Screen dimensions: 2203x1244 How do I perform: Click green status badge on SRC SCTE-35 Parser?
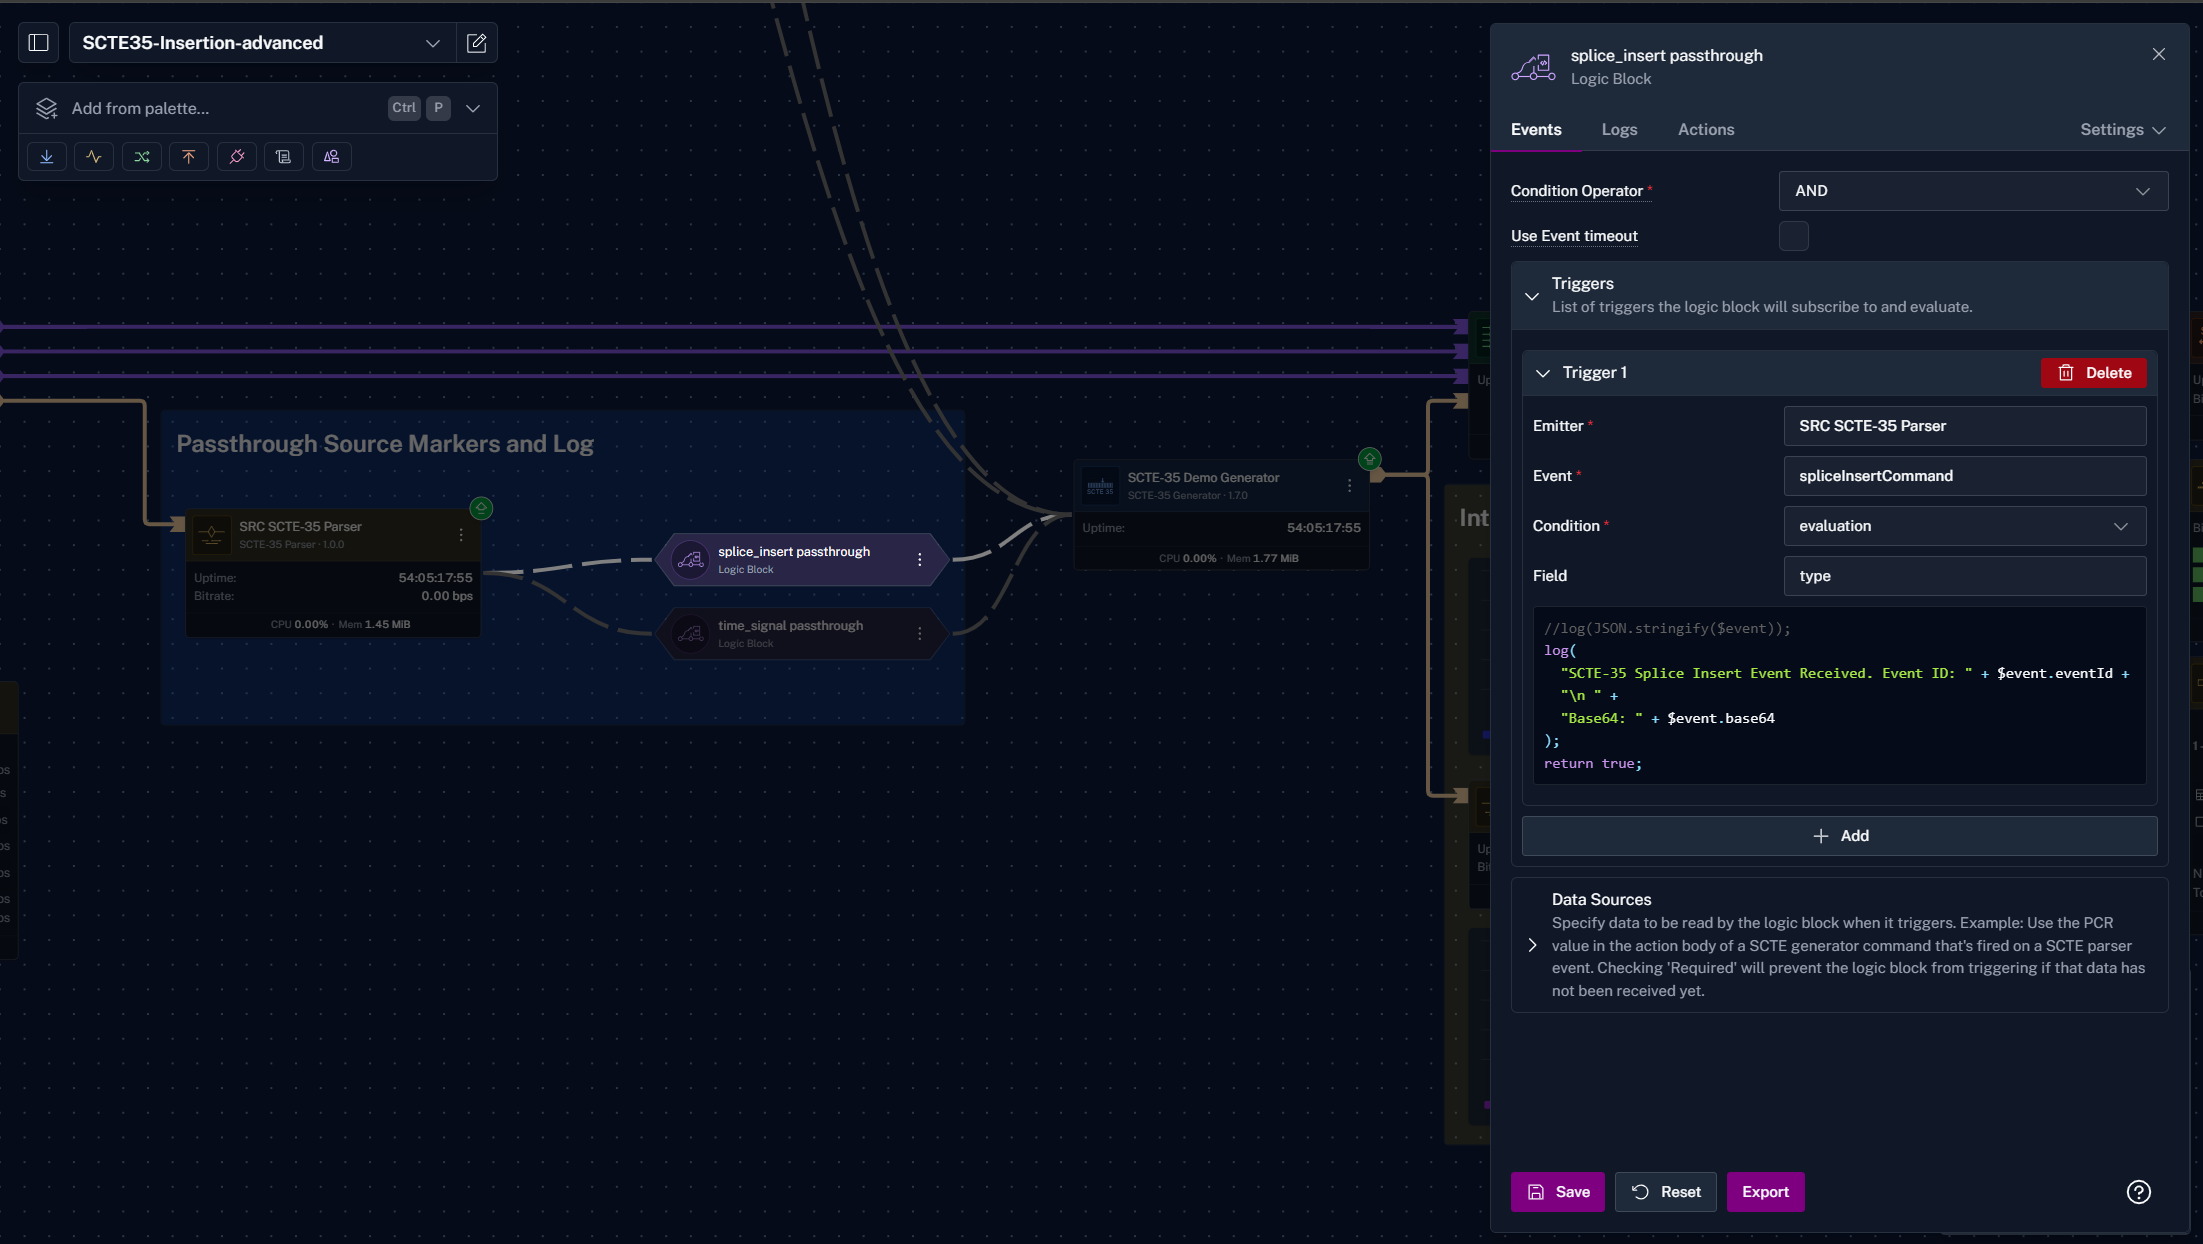point(481,508)
